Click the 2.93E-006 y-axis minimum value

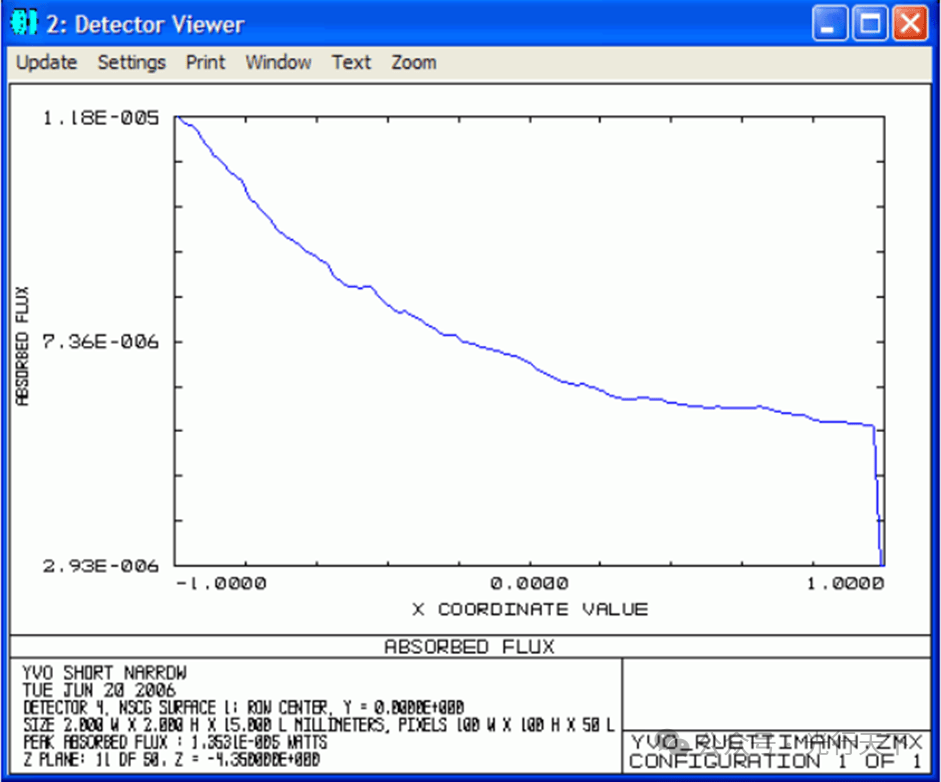(99, 566)
